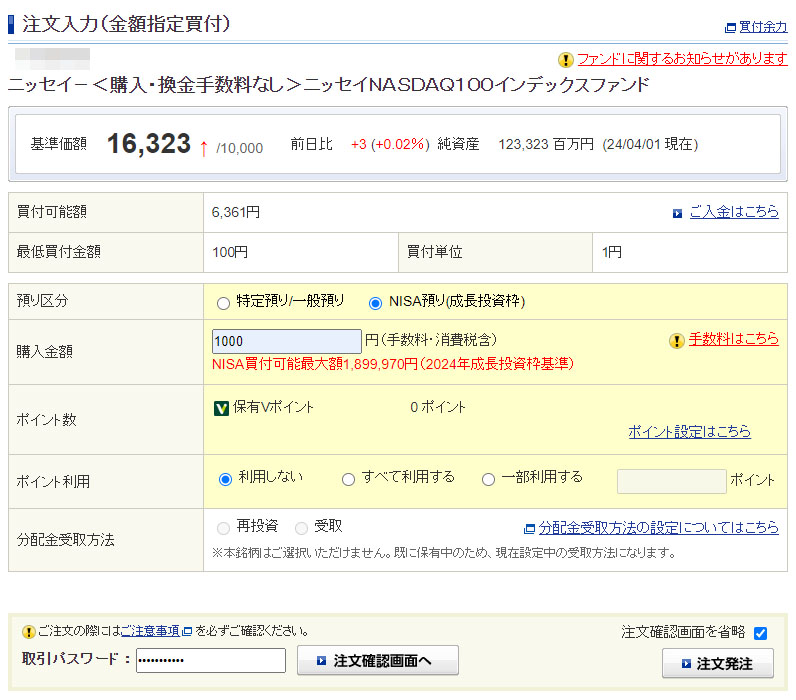Open the ポイント設定はこちら link
Viewport: 796px width, 700px height.
[689, 432]
